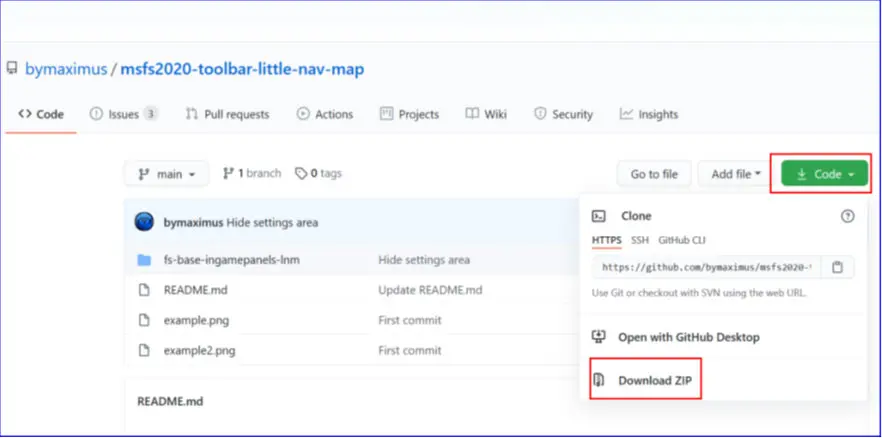Click the Actions tab play icon
This screenshot has width=882, height=438.
point(303,114)
